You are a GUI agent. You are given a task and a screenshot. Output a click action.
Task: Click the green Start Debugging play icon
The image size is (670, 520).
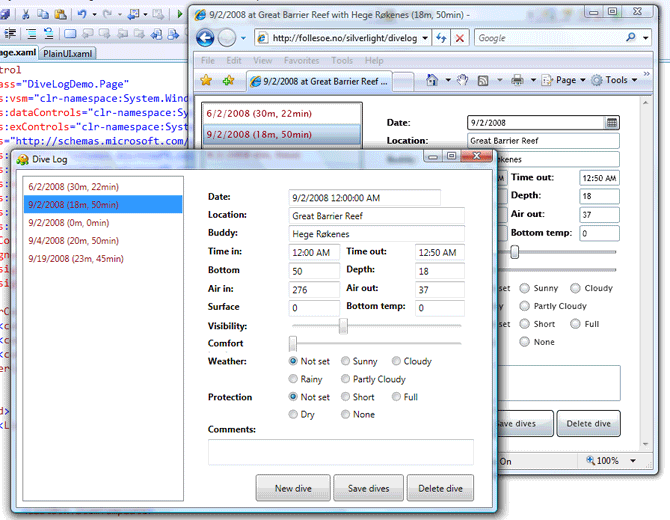pyautogui.click(x=180, y=14)
